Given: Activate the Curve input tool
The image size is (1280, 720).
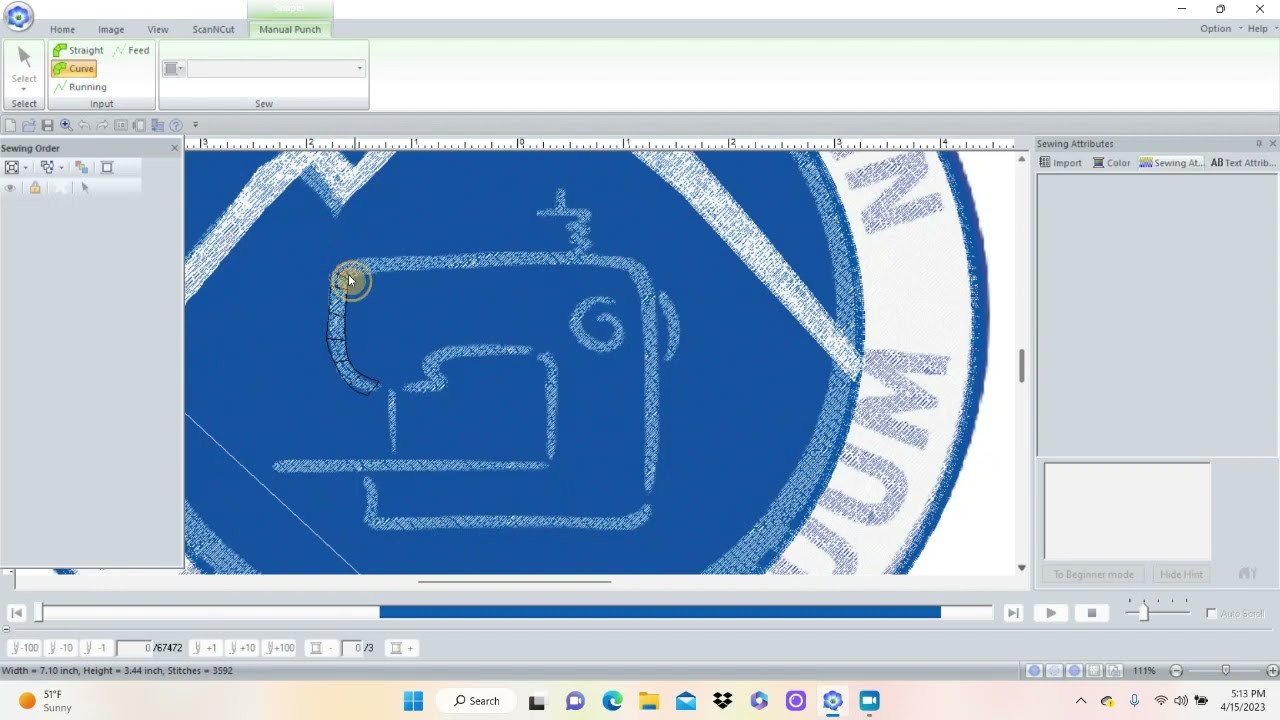Looking at the screenshot, I should click(74, 68).
